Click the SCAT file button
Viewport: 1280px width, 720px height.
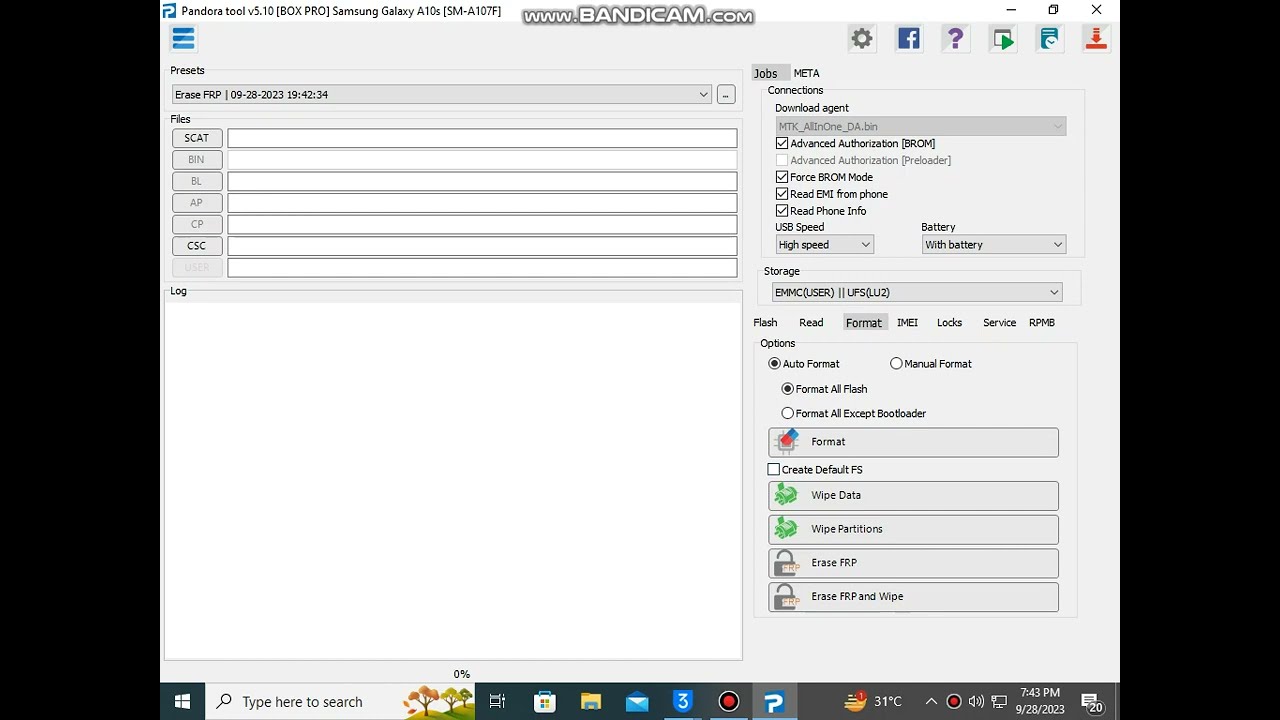point(197,138)
